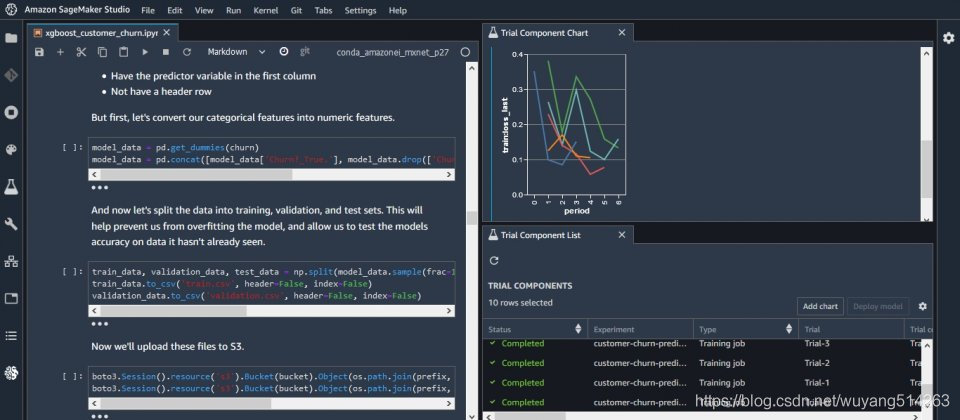Open the Tabs menu

323,10
